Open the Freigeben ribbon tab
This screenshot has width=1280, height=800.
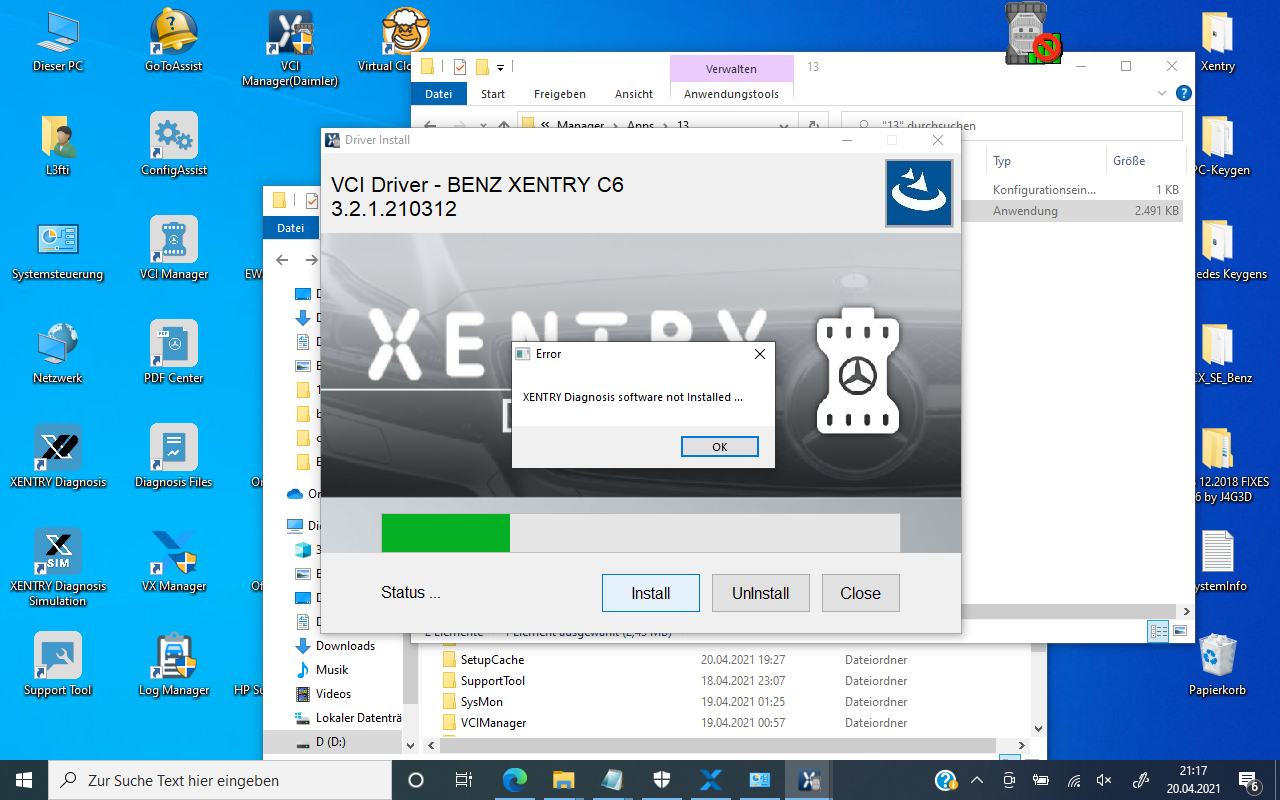tap(560, 94)
